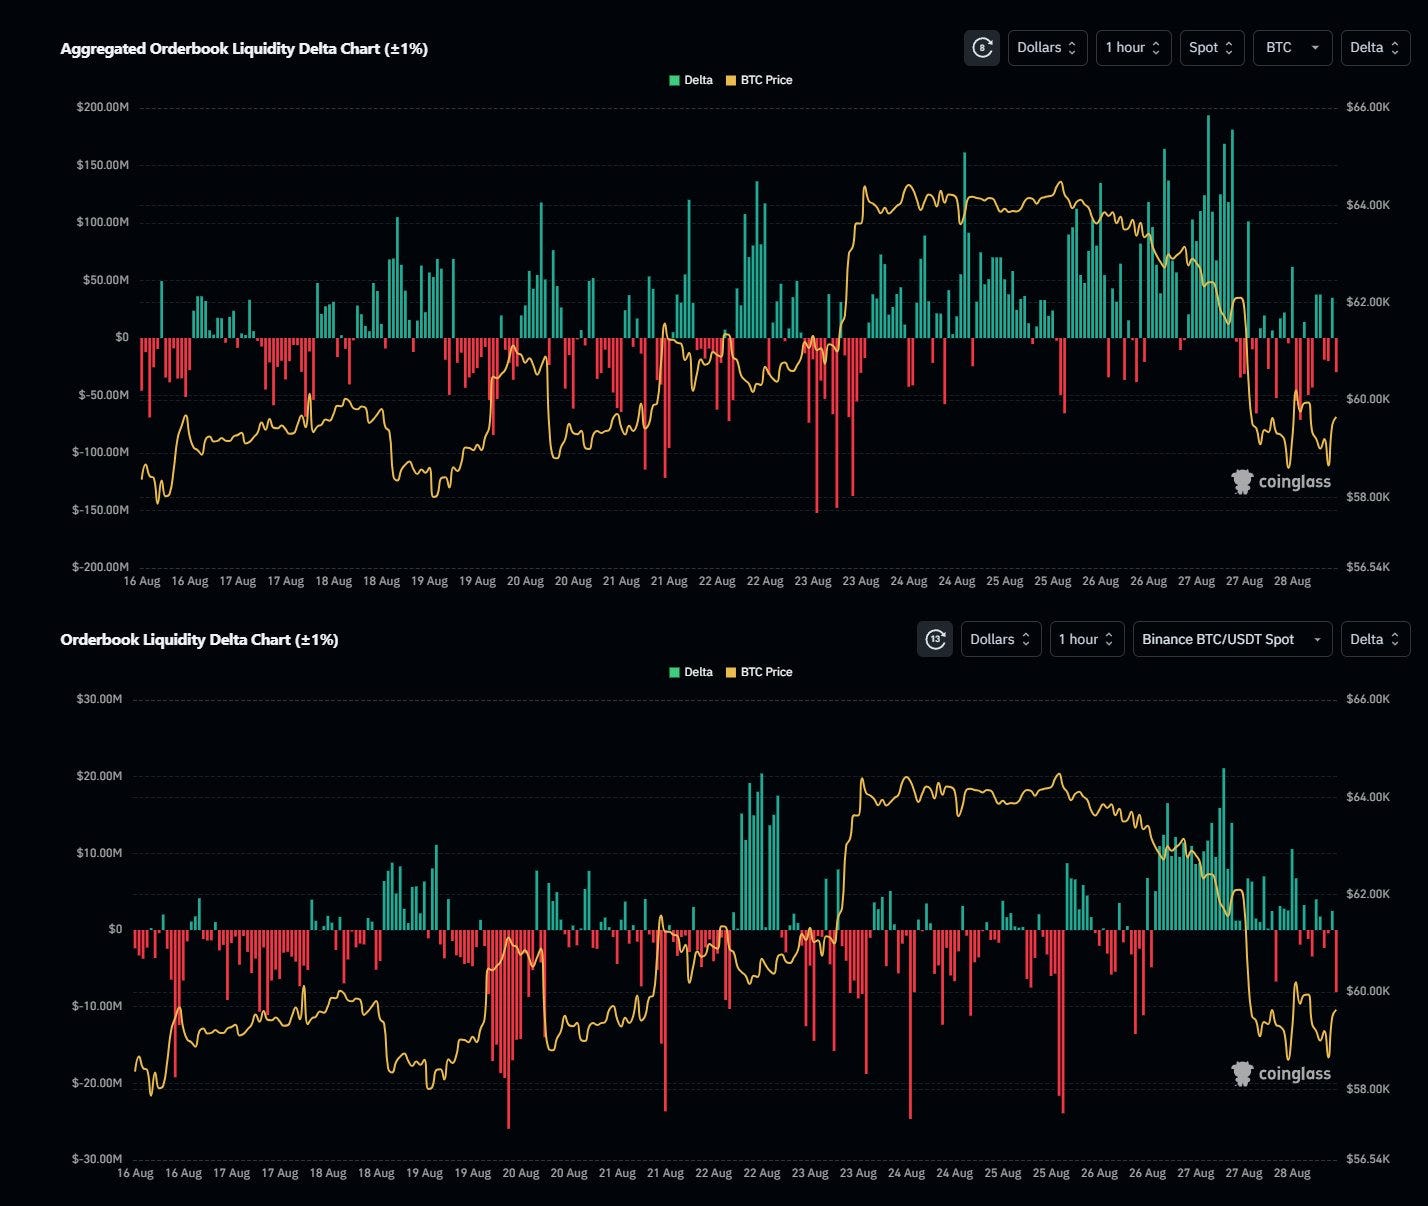Toggle the Delta series in lower Orderbook chart legend

691,672
